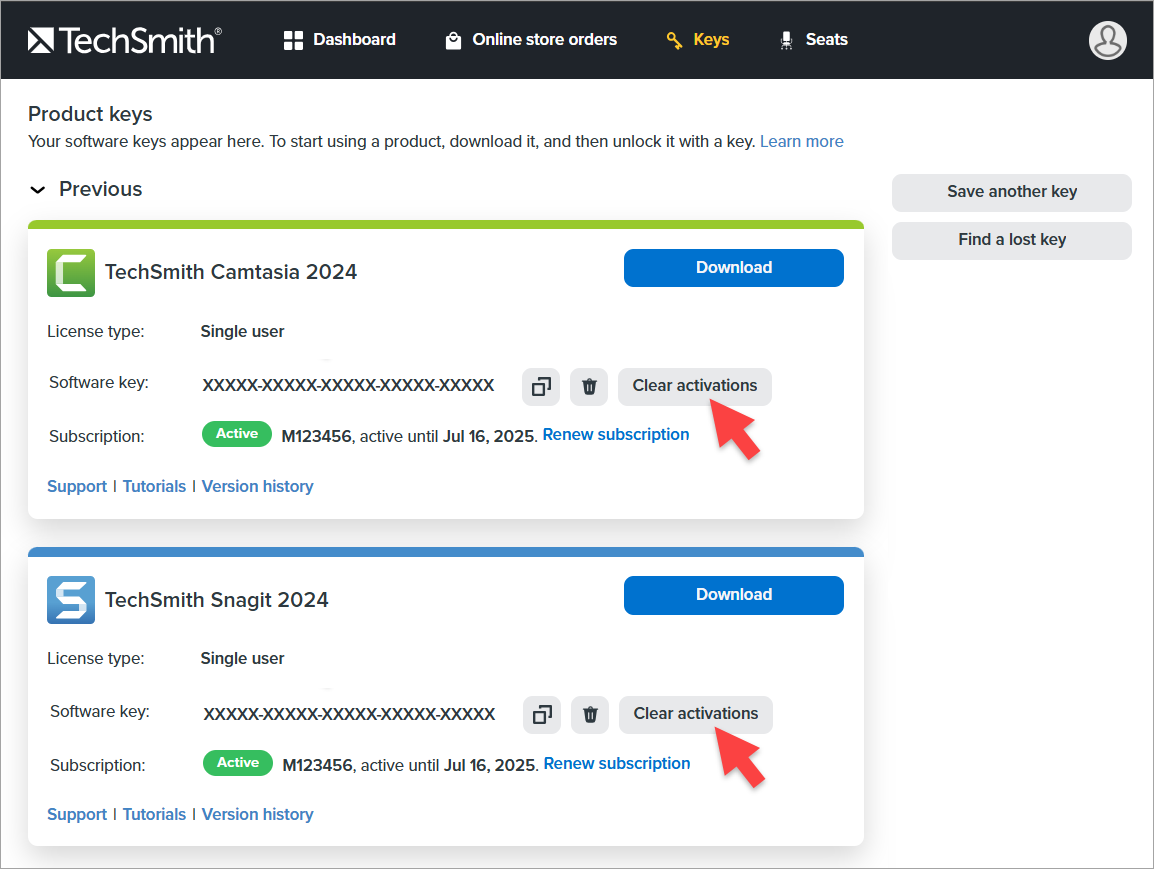Delete the Camtasia software key
This screenshot has height=869, width=1154.
[x=589, y=386]
